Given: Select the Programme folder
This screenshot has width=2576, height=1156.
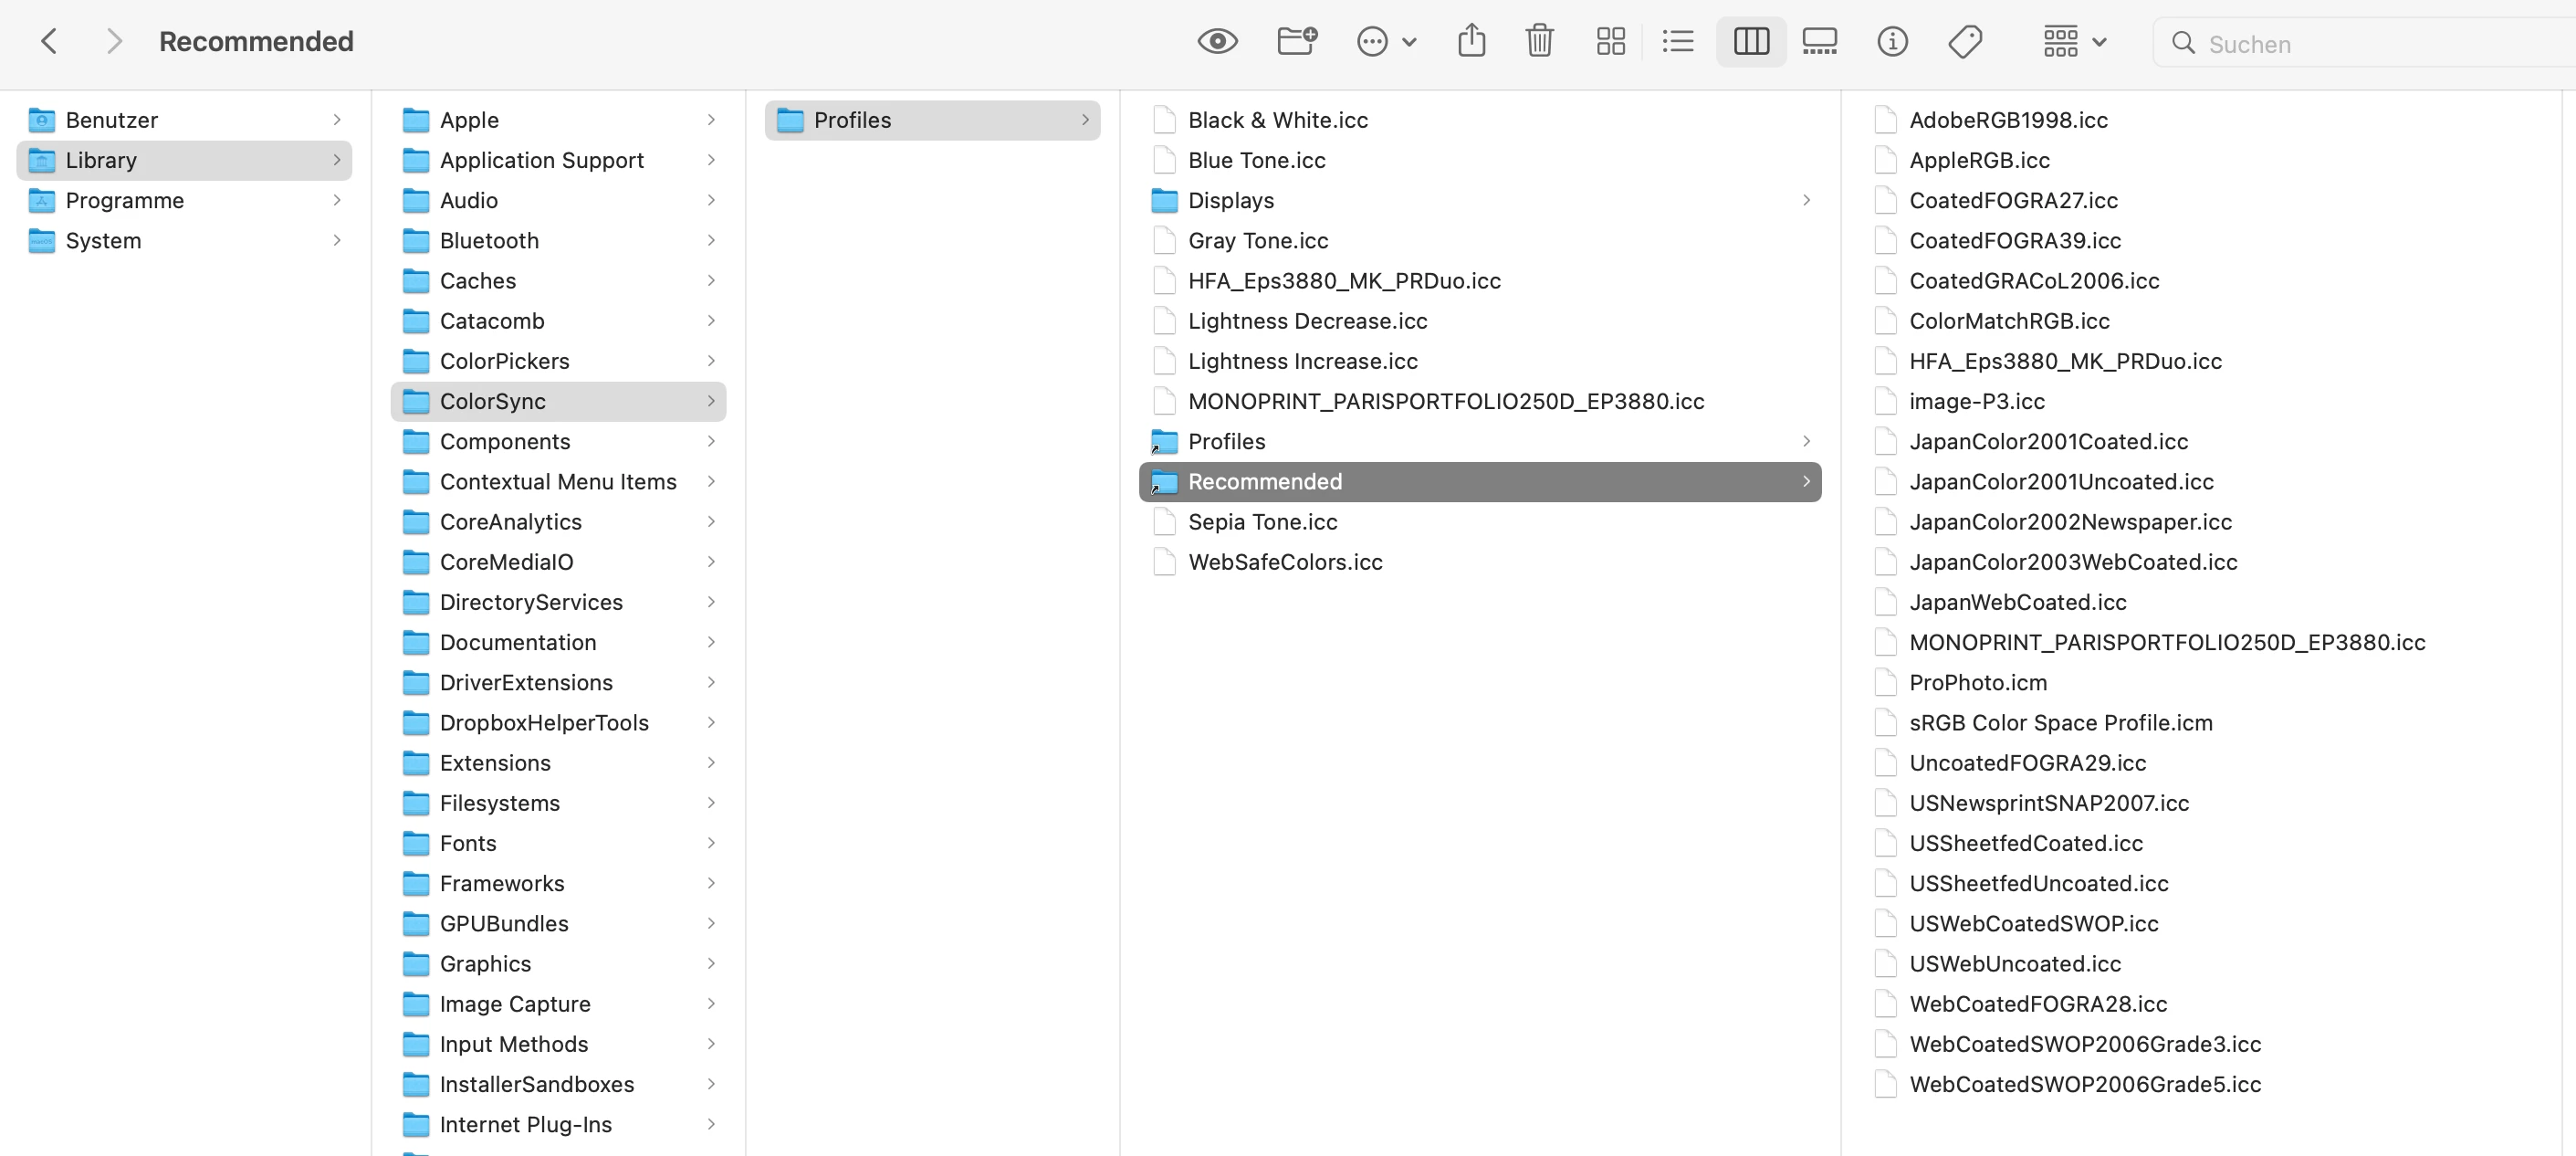Looking at the screenshot, I should pyautogui.click(x=124, y=201).
